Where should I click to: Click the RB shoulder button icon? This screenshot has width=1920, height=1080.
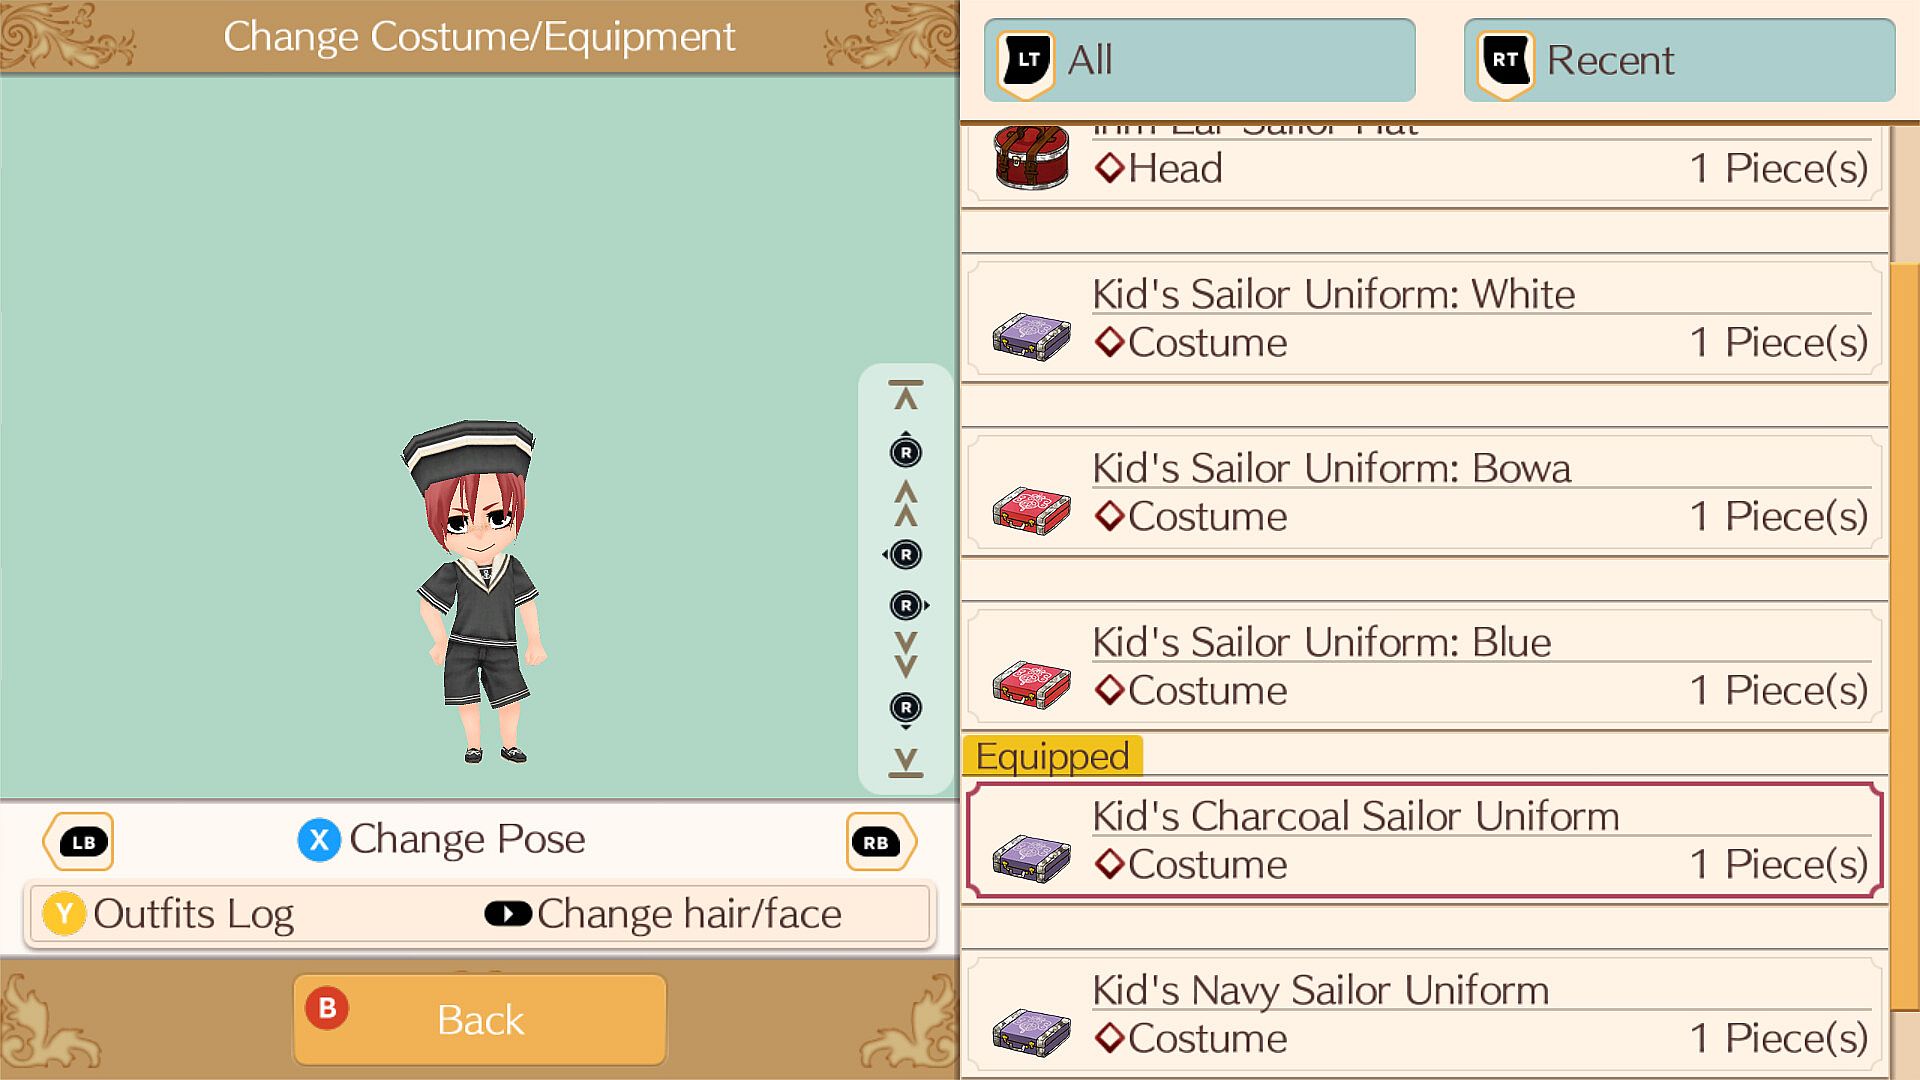(x=880, y=842)
